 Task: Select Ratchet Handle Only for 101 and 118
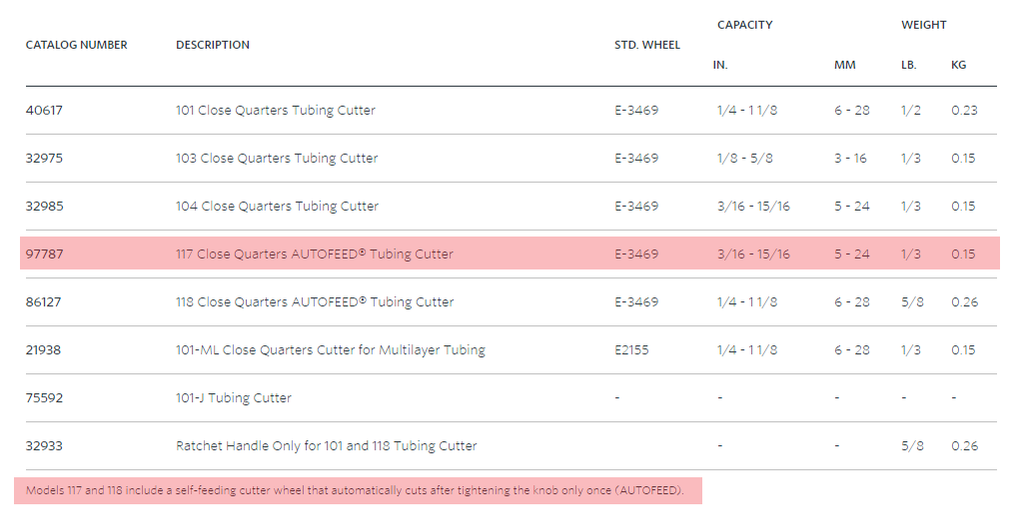[x=327, y=446]
